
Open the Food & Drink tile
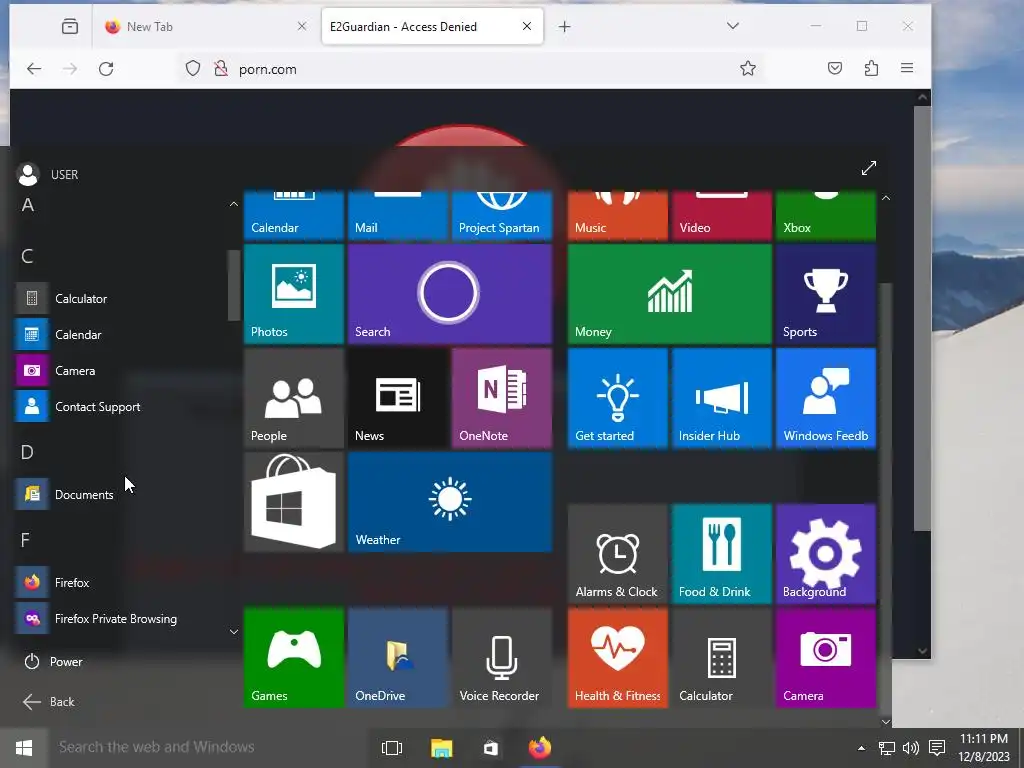click(722, 554)
